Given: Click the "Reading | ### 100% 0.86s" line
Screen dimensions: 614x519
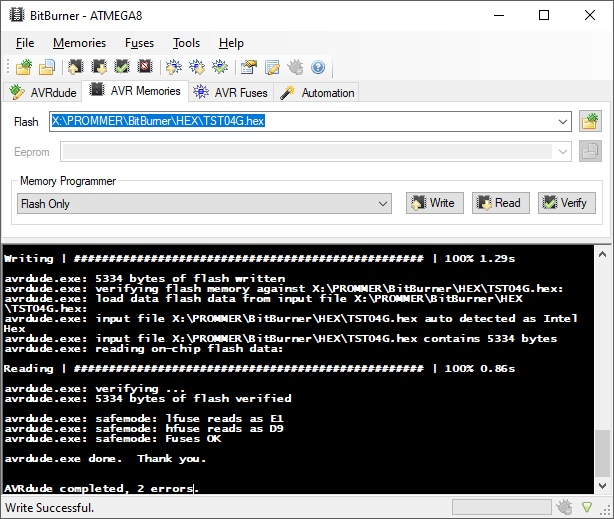Looking at the screenshot, I should pos(259,369).
